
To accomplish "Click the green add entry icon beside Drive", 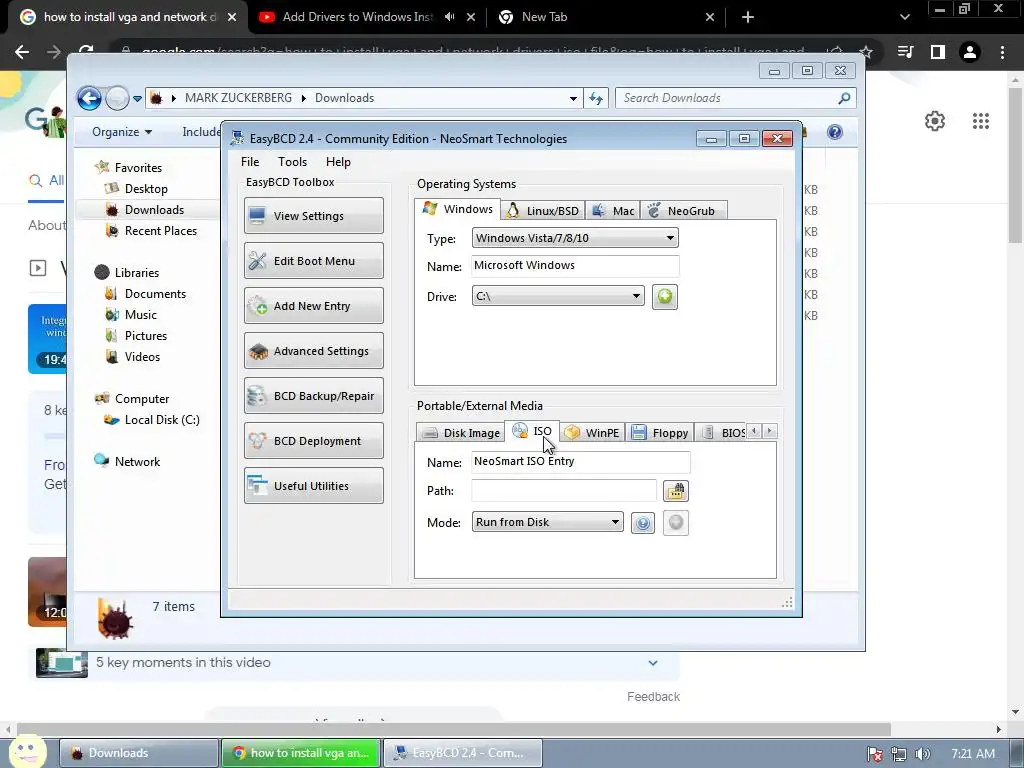I will tap(664, 296).
